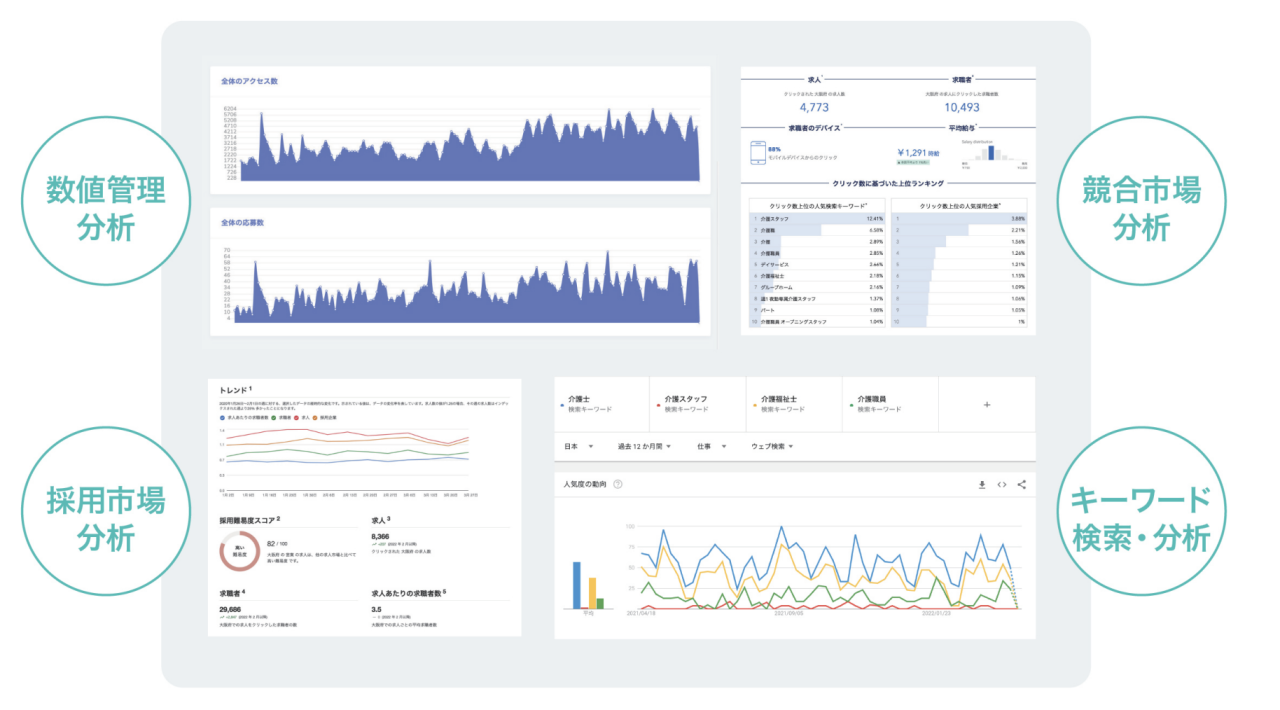Image resolution: width=1280 pixels, height=710 pixels.
Task: Open the 日本 region dropdown
Action: (578, 446)
